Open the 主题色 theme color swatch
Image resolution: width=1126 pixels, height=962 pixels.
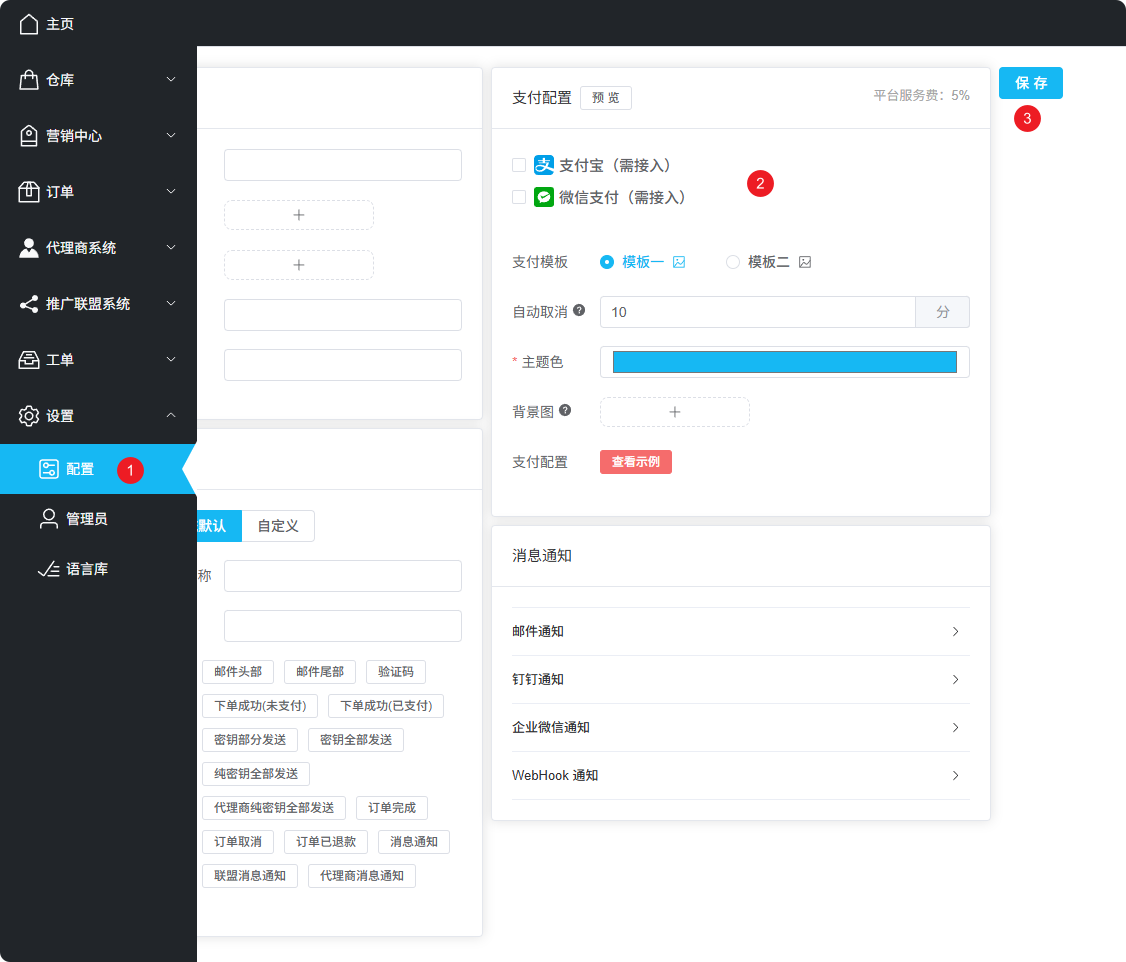point(784,362)
